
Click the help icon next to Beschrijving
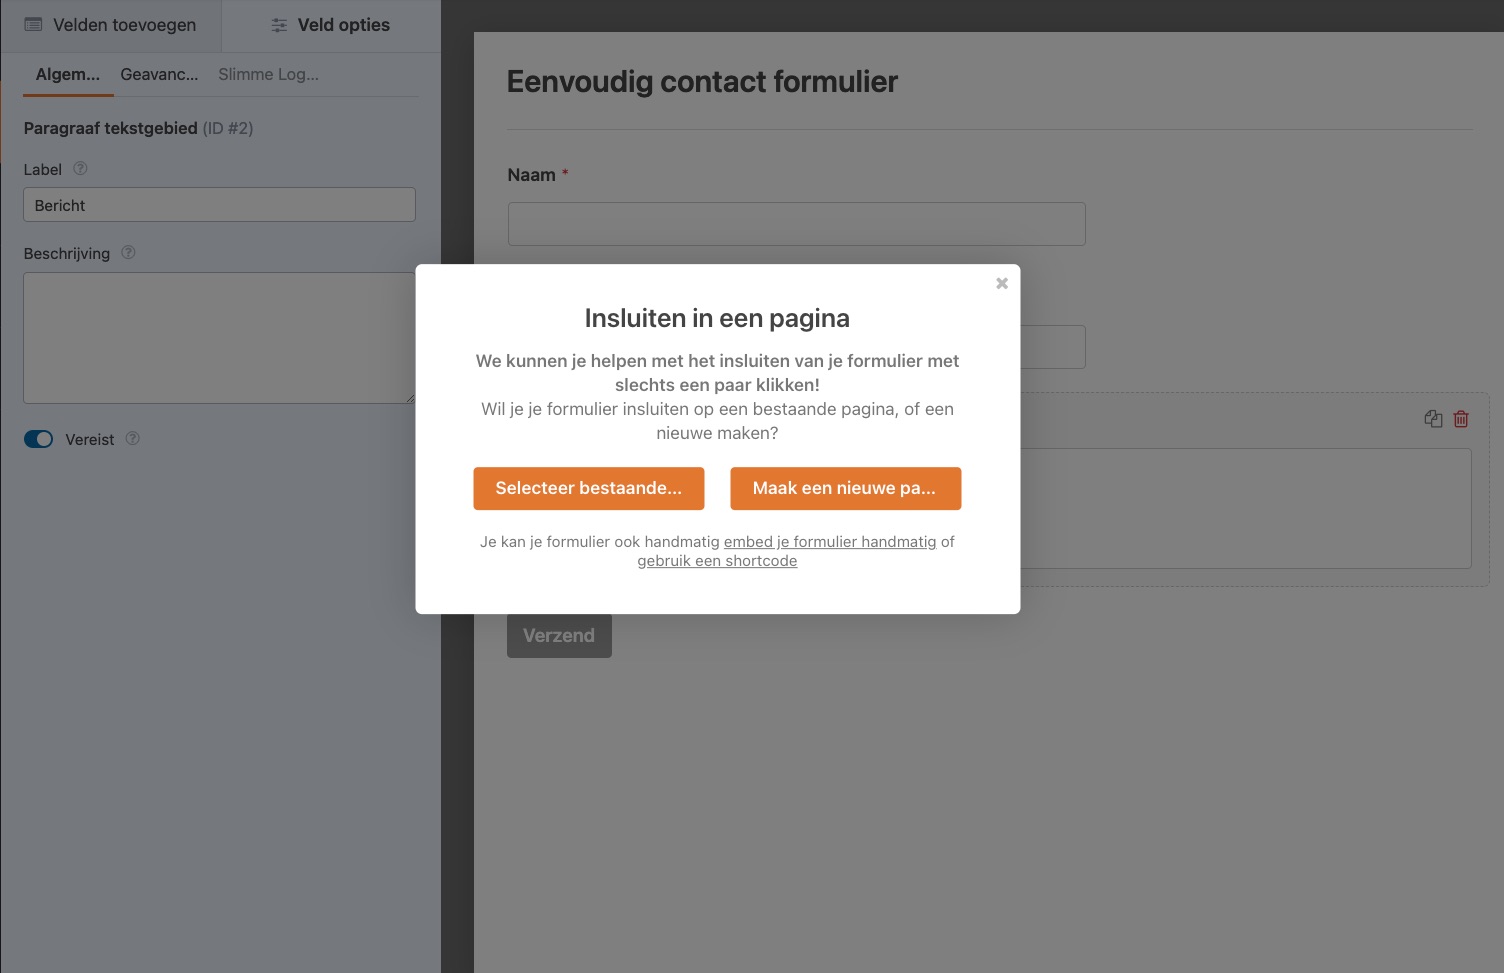(127, 252)
